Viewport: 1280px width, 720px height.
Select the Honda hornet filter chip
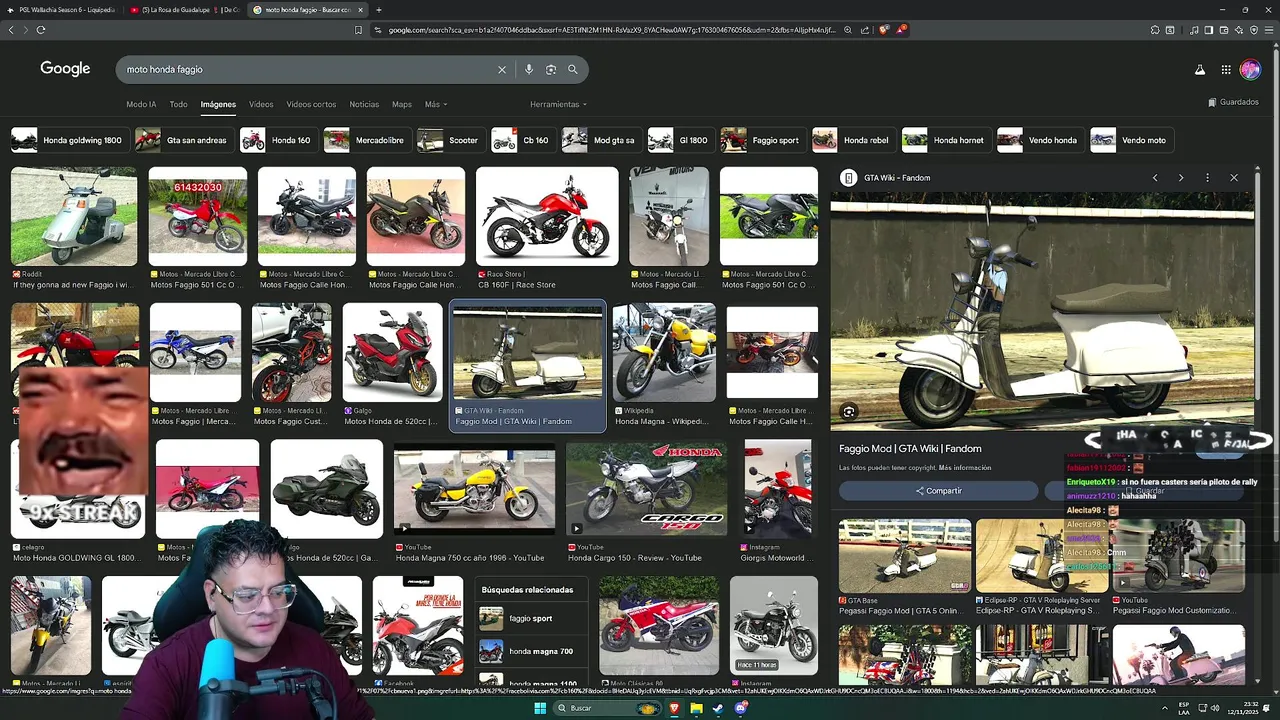pyautogui.click(x=945, y=140)
